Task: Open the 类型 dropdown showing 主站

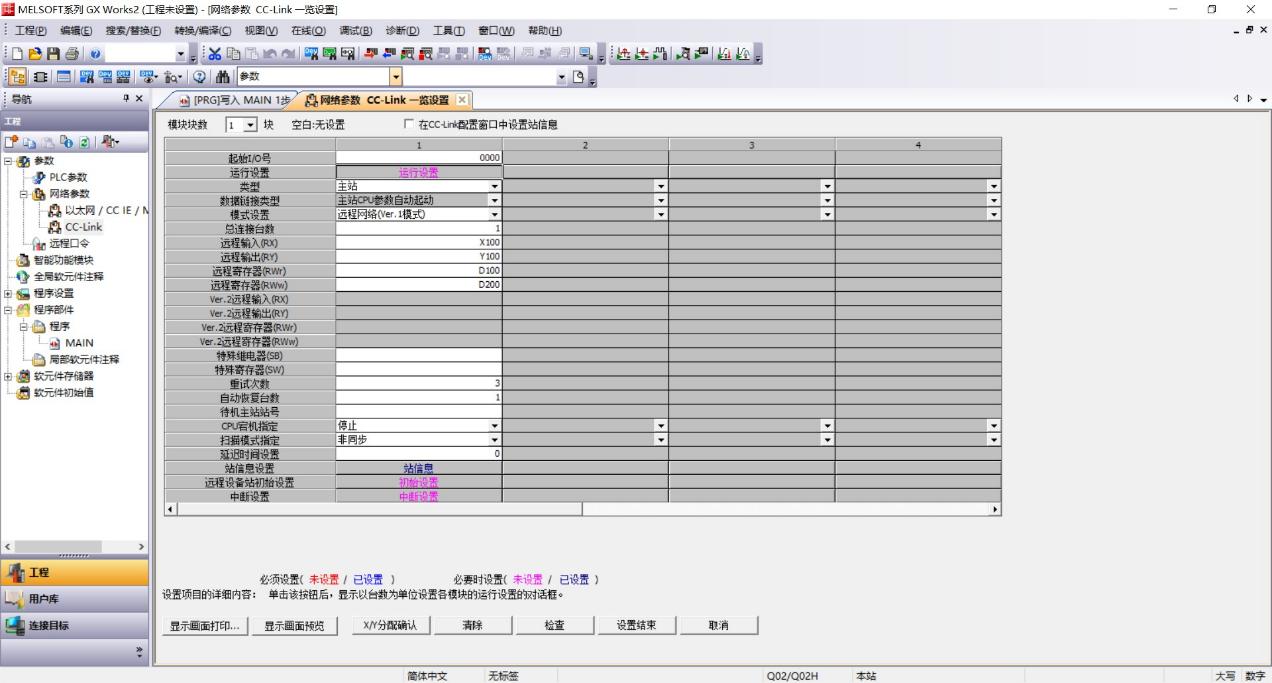Action: coord(494,185)
